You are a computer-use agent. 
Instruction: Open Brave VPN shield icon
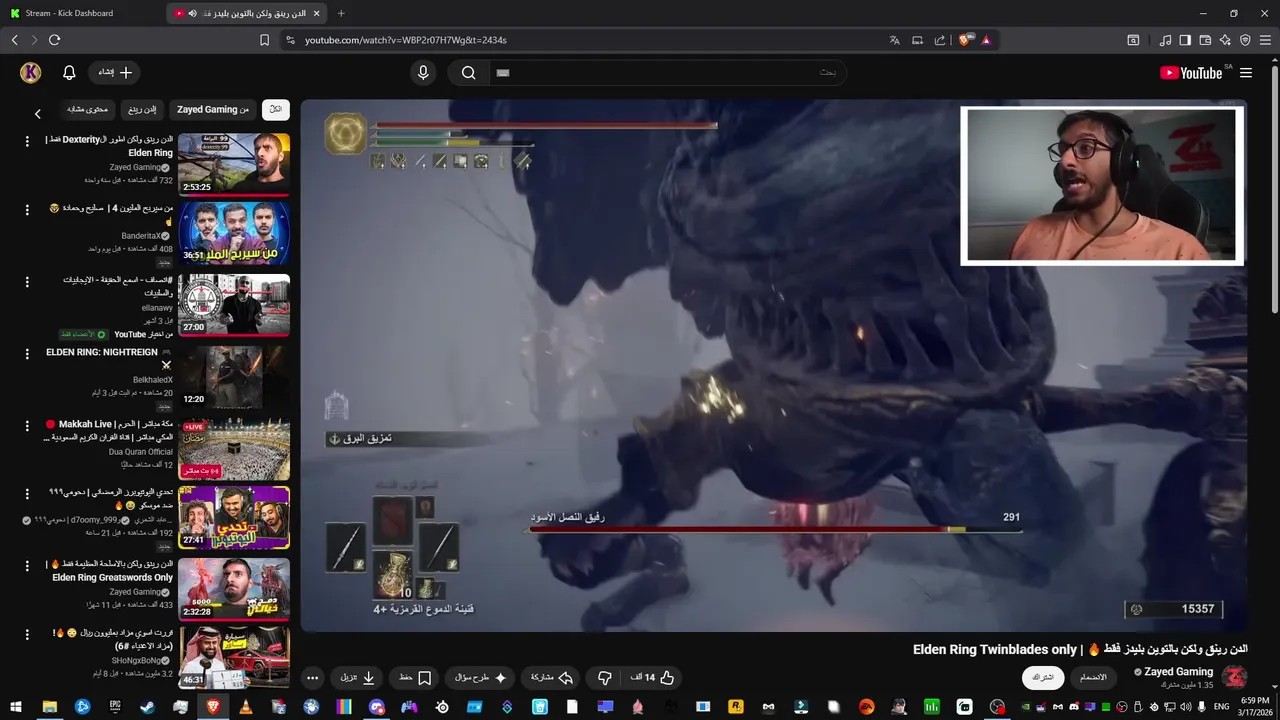(1245, 40)
